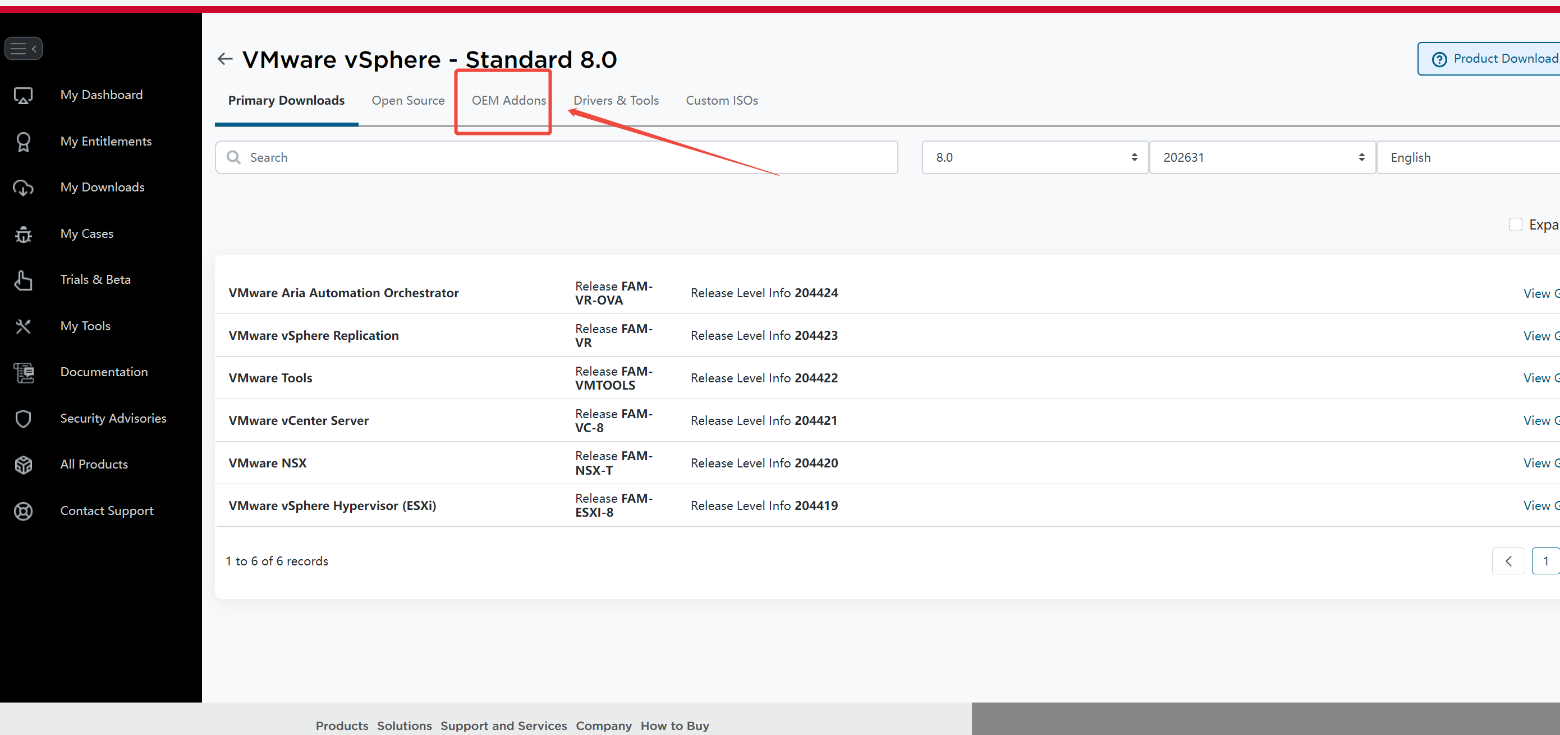Click the My Cases bug icon
This screenshot has width=1560, height=735.
coord(23,234)
